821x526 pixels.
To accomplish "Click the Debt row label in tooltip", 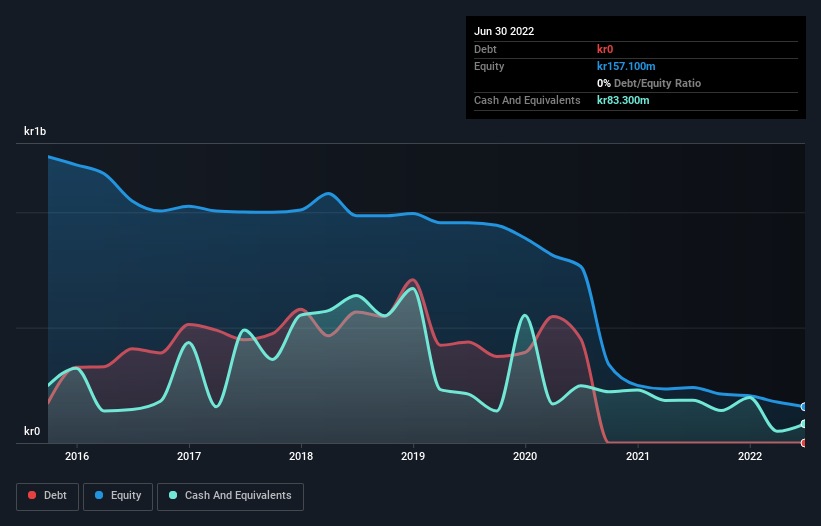I will pyautogui.click(x=485, y=49).
